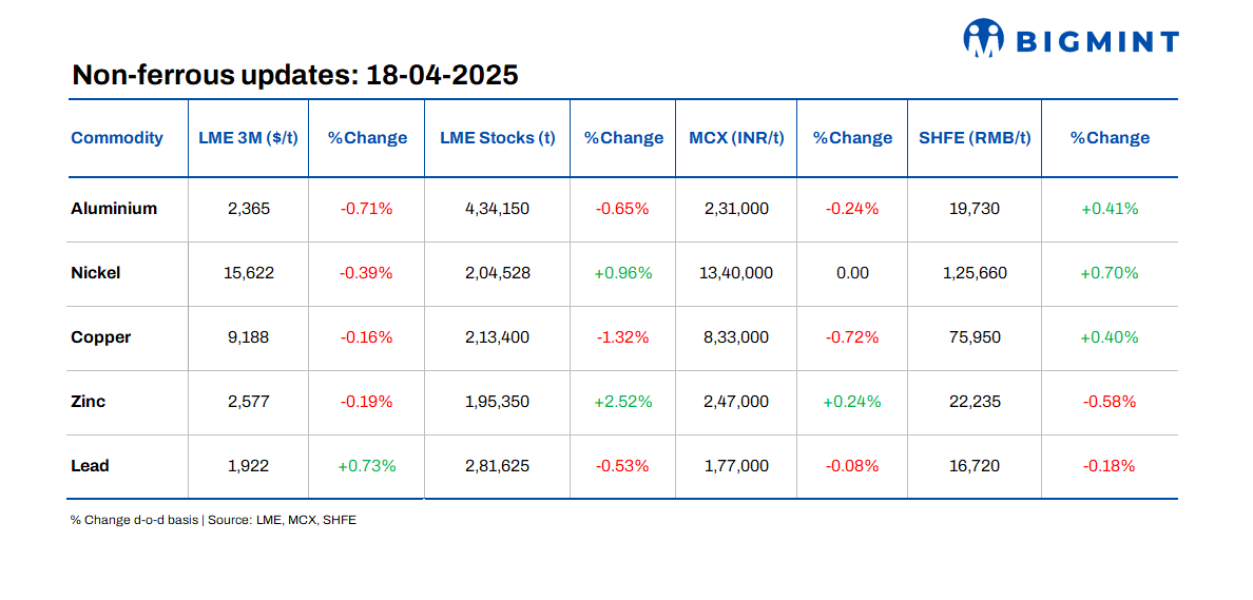
Task: Select the Zinc row label
Action: point(88,401)
